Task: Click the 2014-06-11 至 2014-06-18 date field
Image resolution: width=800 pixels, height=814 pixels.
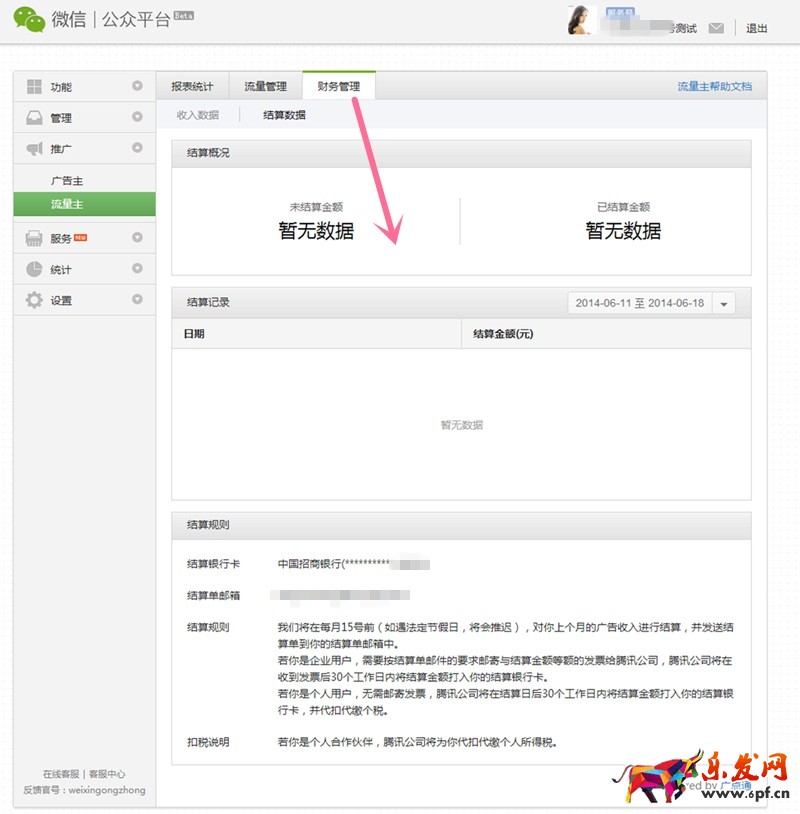Action: [639, 303]
